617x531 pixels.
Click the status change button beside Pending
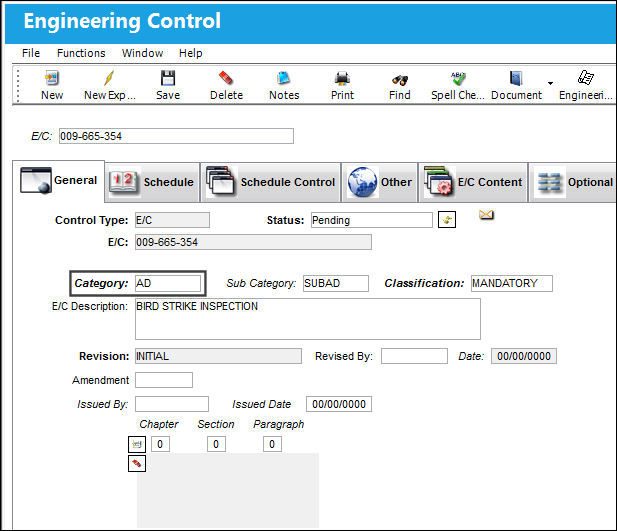click(447, 220)
